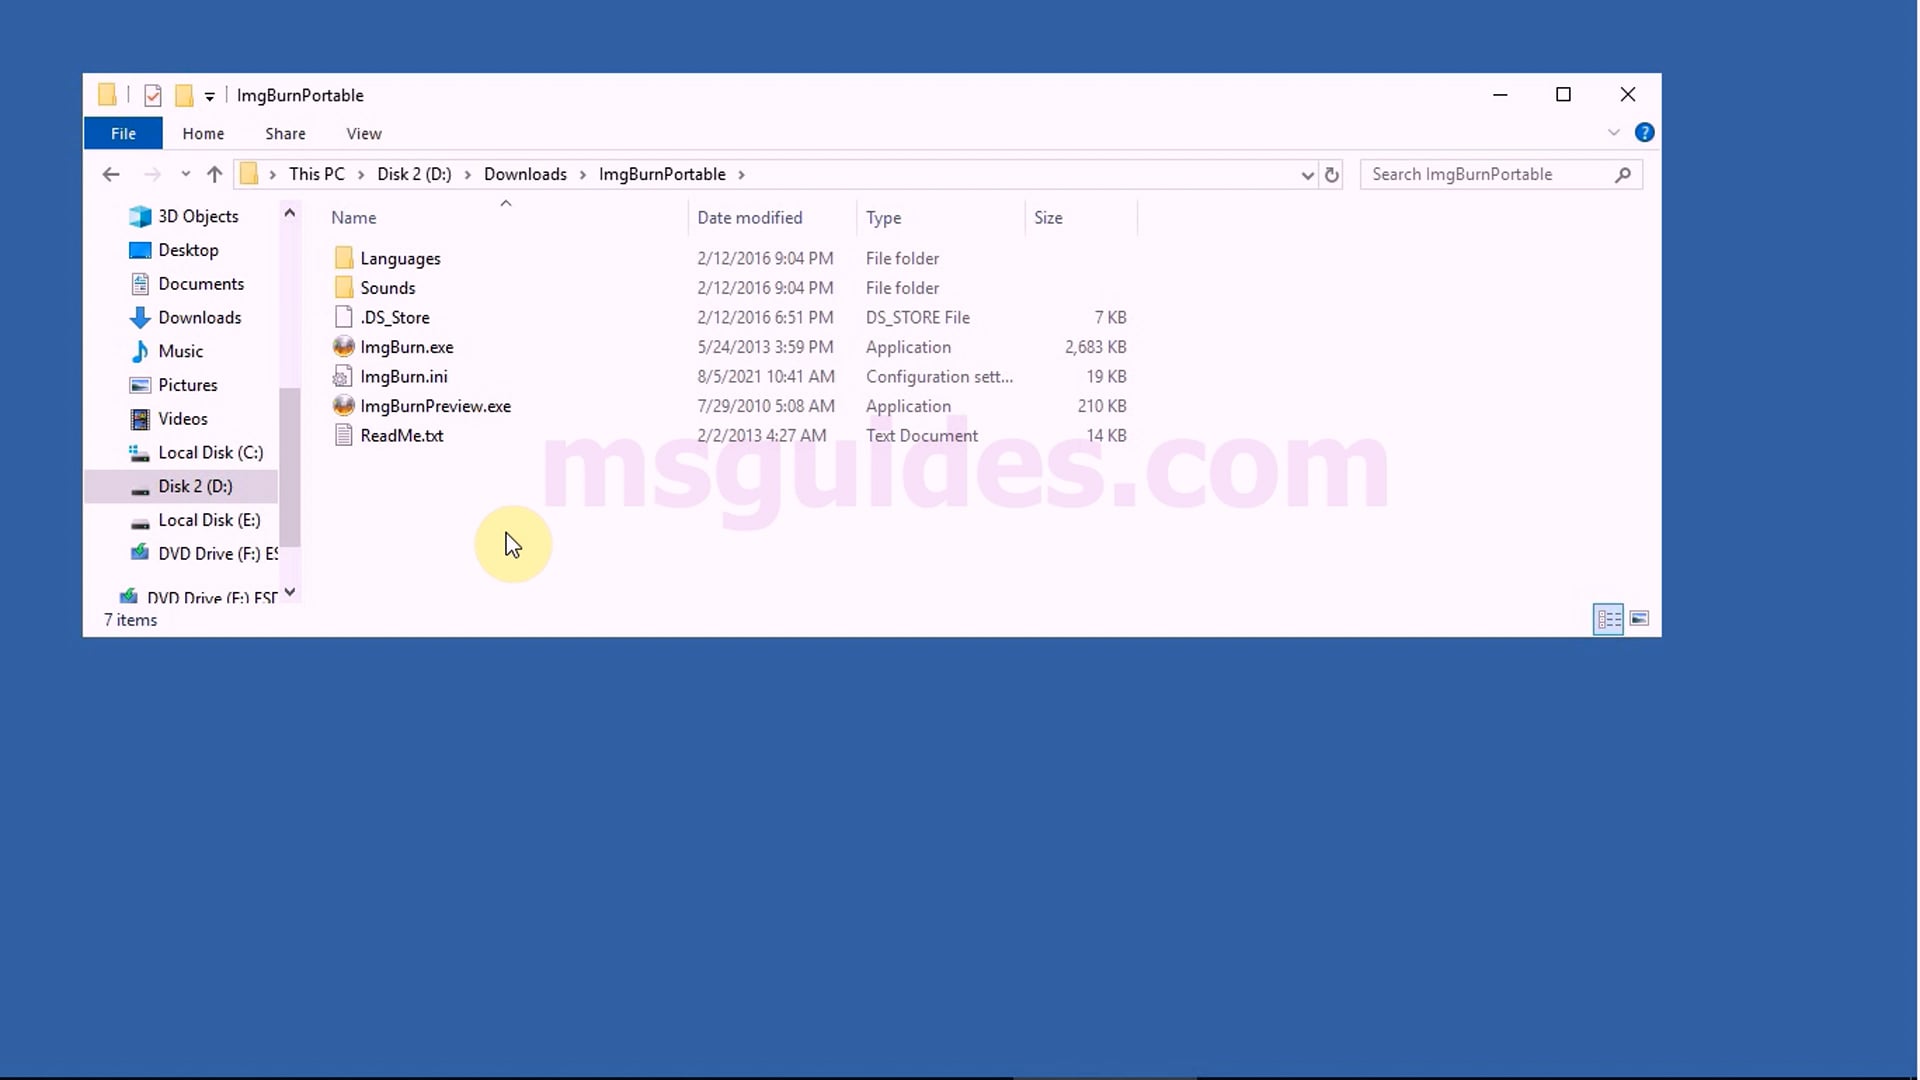Open ImgBurnPreview.exe application
This screenshot has width=1920, height=1080.
[435, 406]
